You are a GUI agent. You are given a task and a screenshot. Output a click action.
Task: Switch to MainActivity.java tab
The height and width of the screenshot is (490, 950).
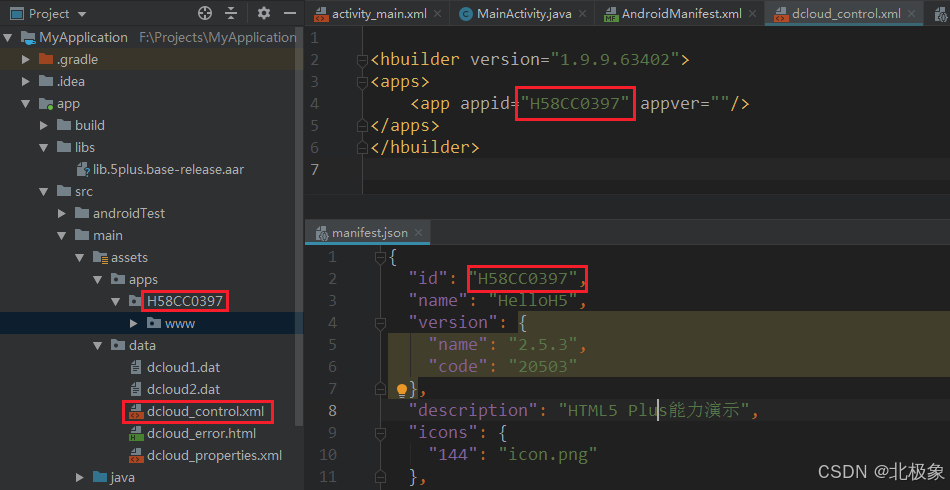(x=522, y=14)
